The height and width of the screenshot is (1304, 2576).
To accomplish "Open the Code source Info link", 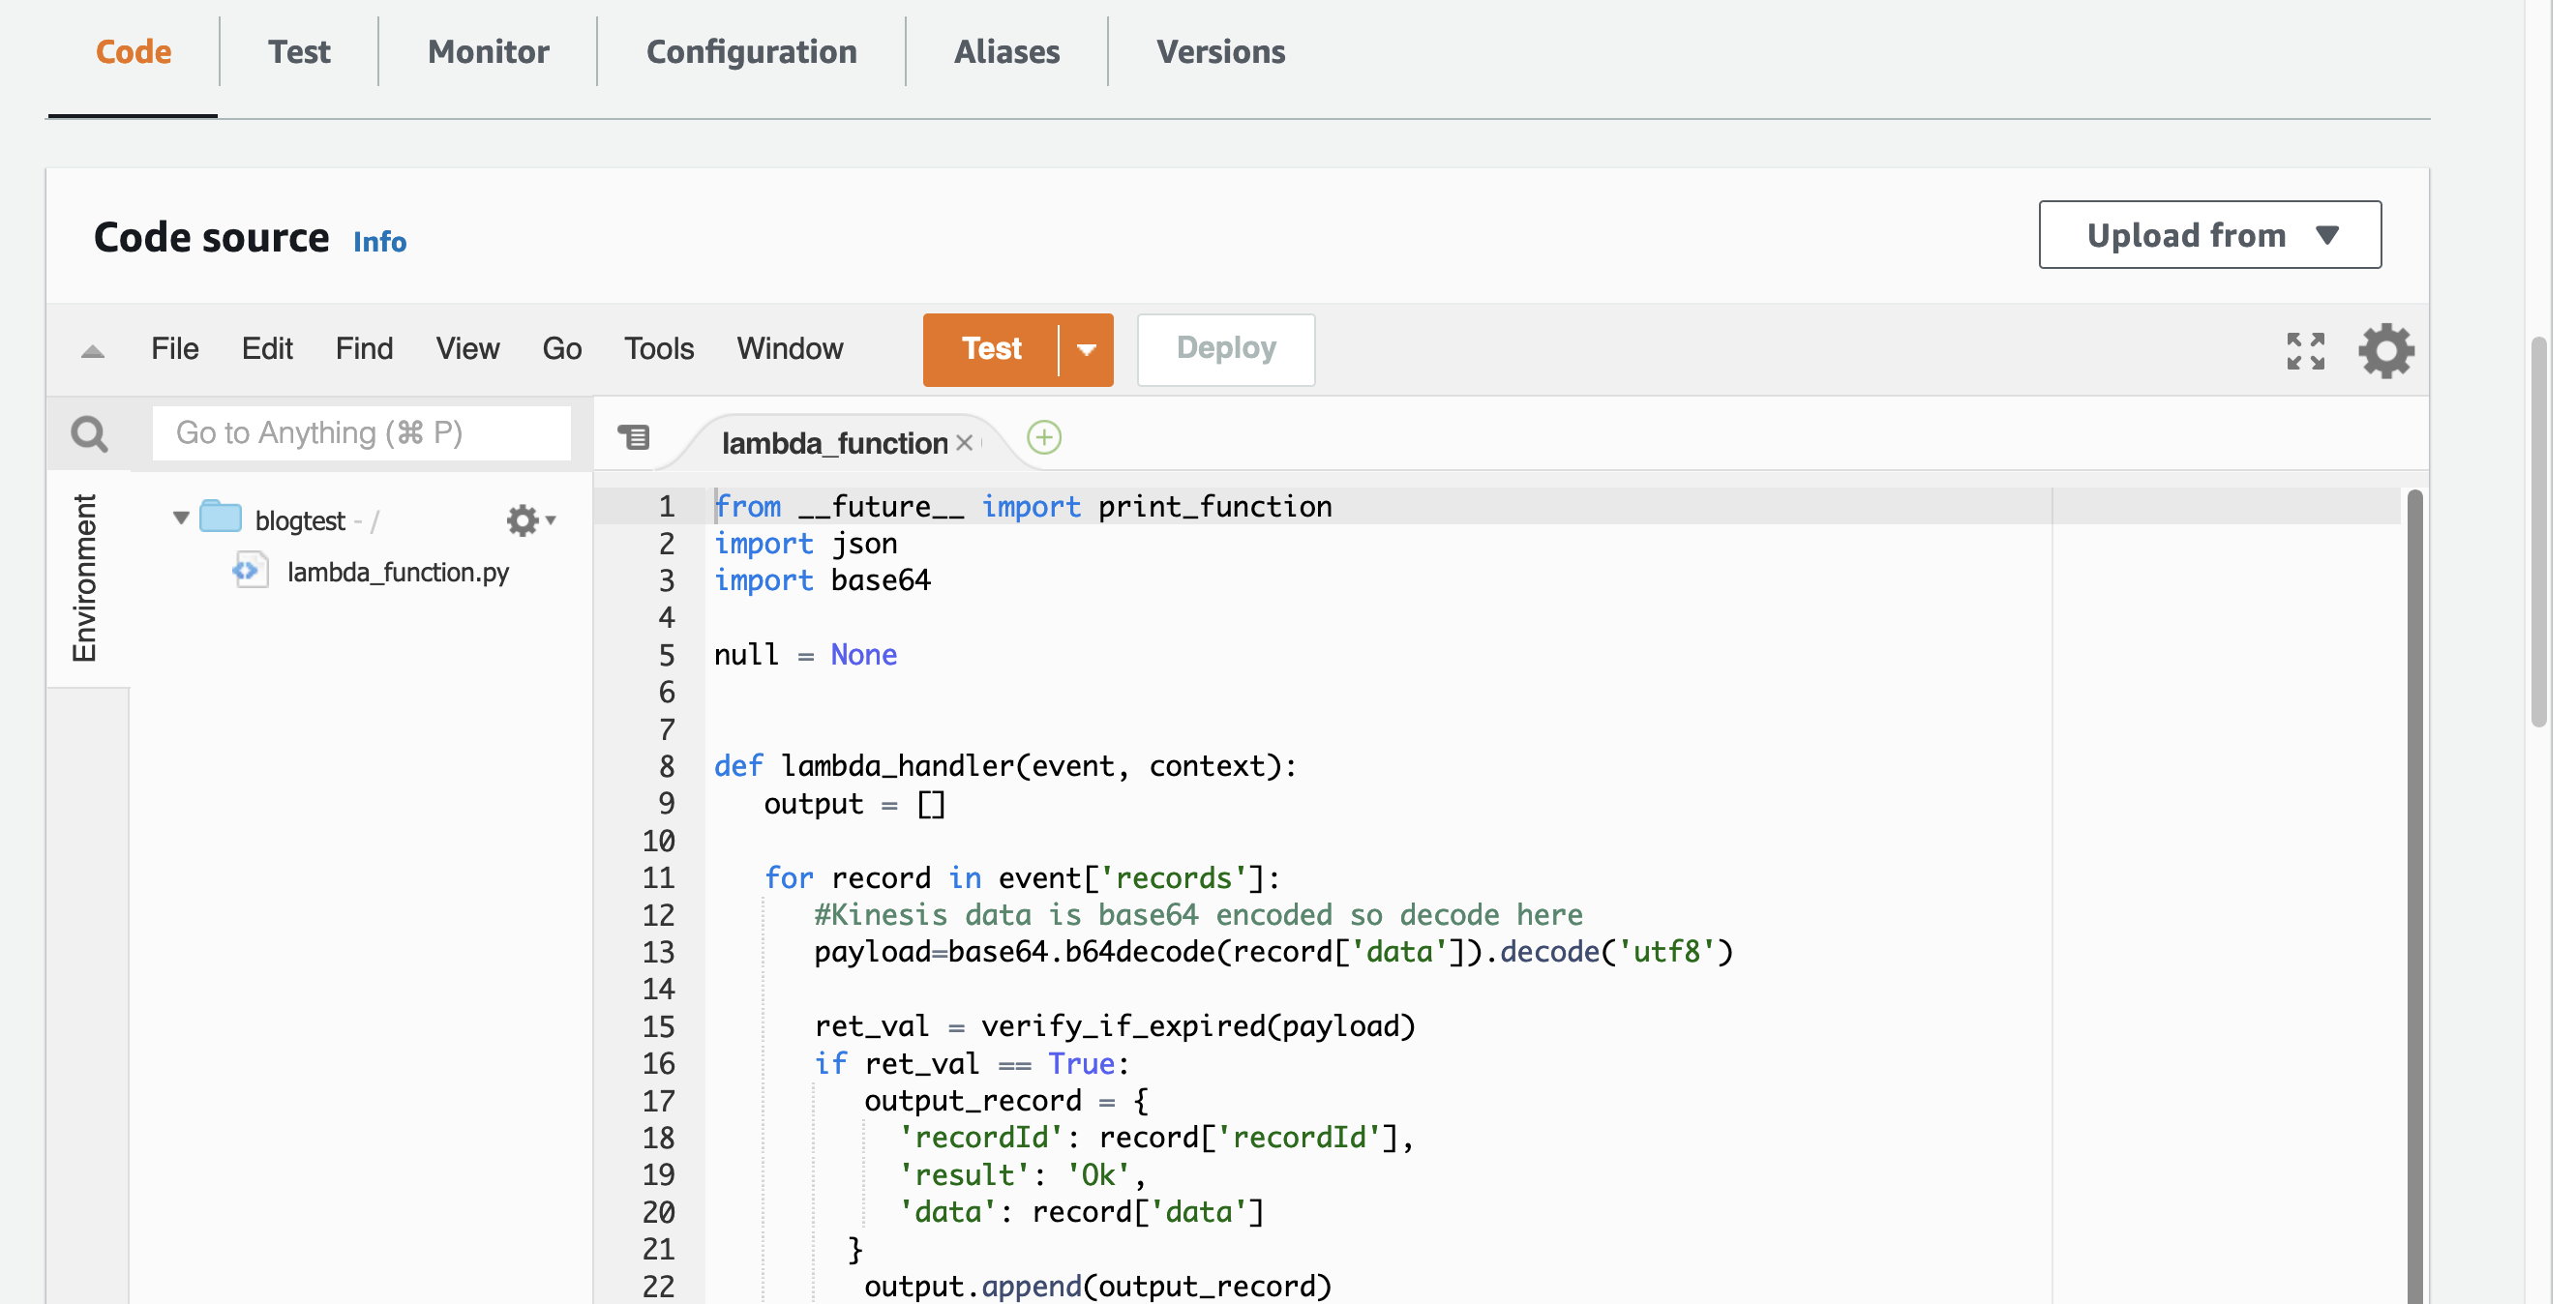I will point(379,242).
